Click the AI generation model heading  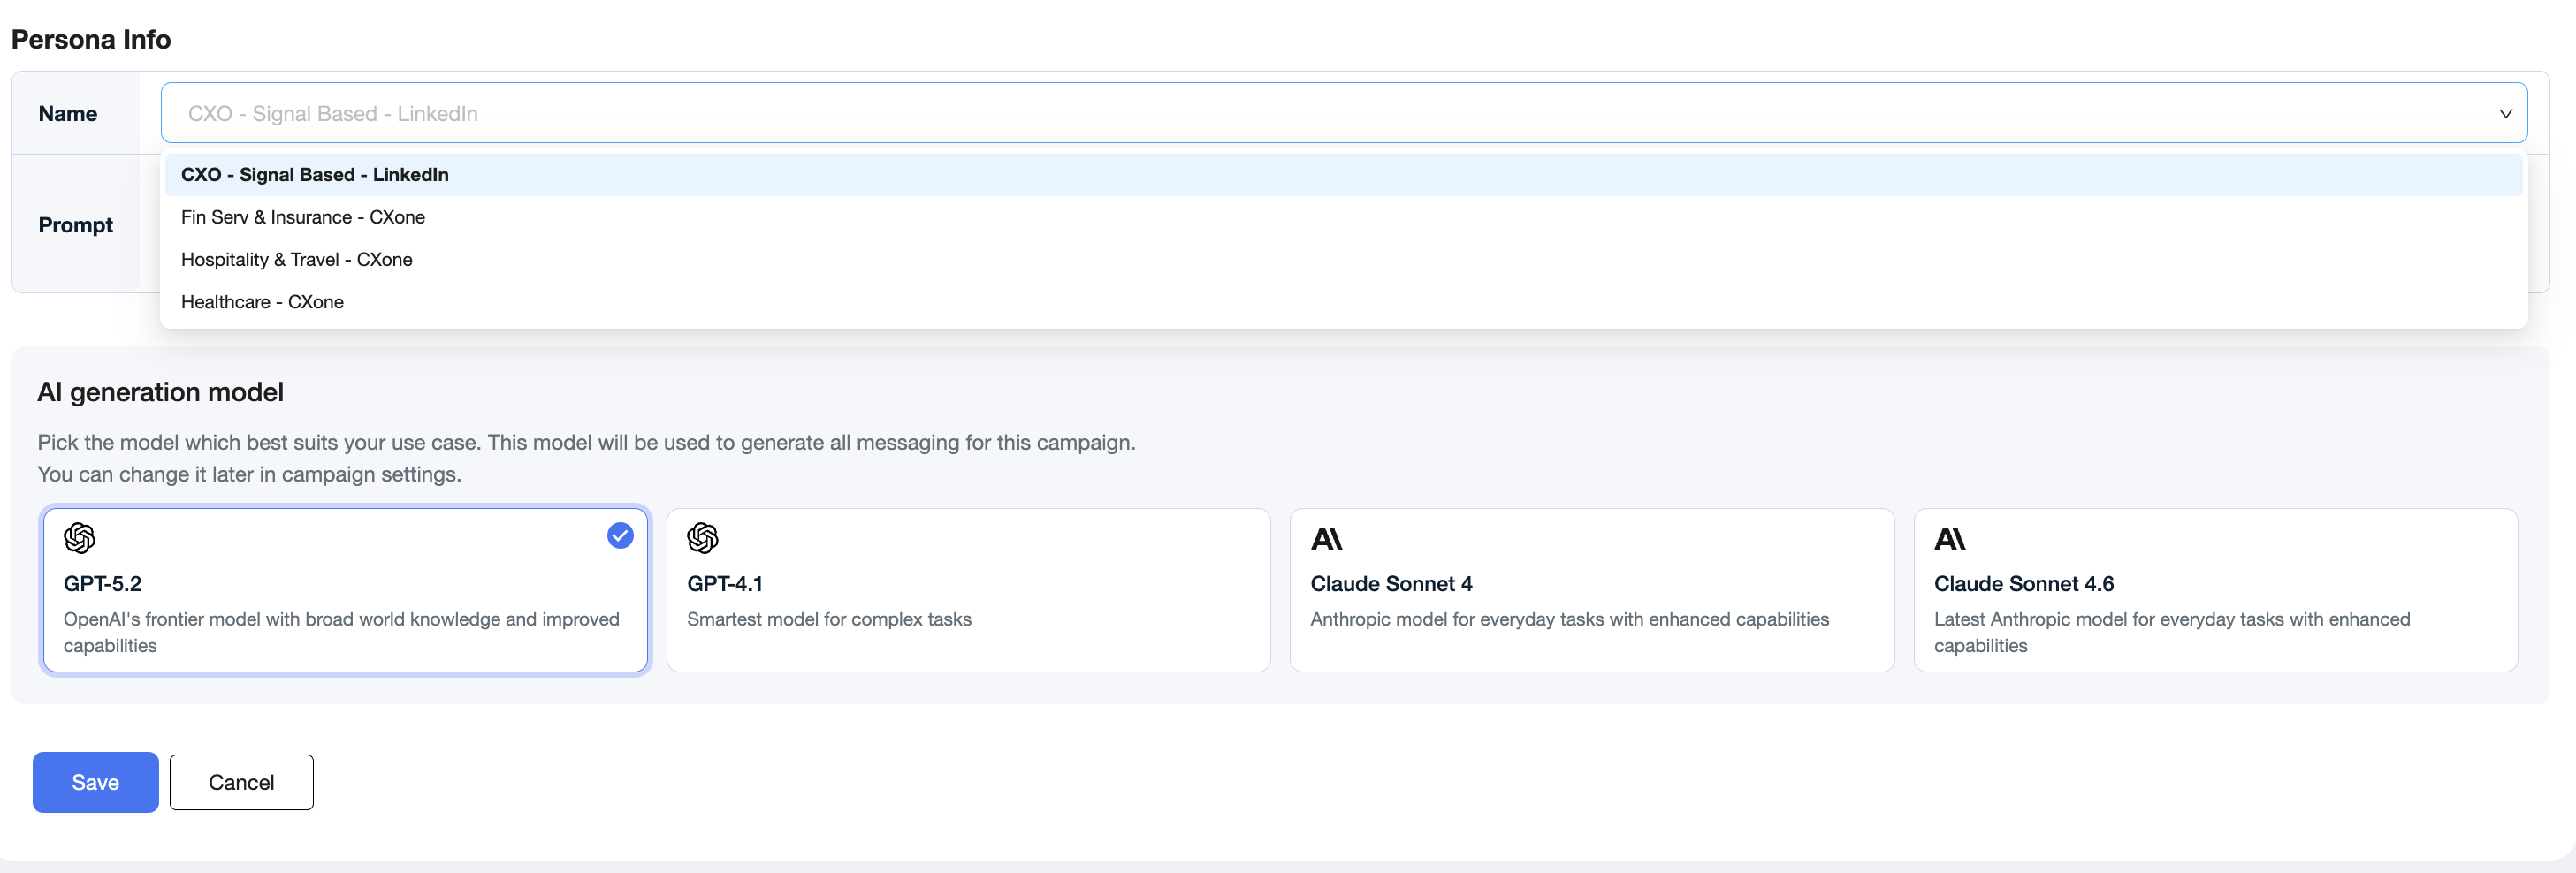point(161,392)
